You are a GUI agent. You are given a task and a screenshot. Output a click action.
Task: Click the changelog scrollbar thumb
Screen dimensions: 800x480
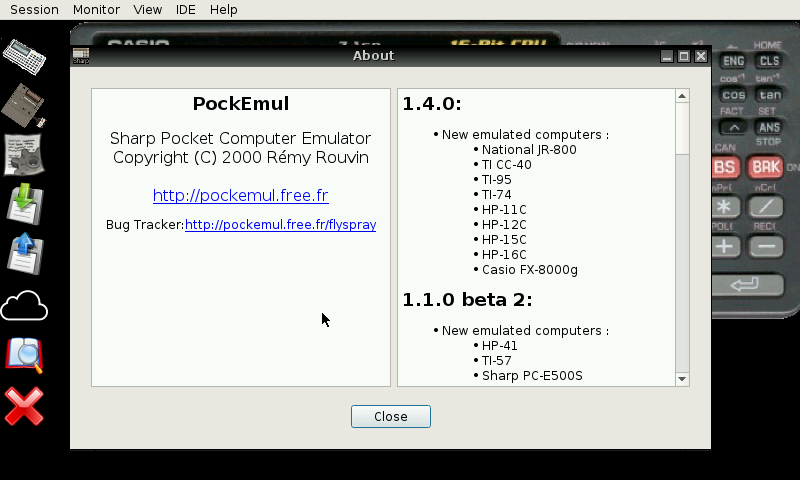click(682, 128)
